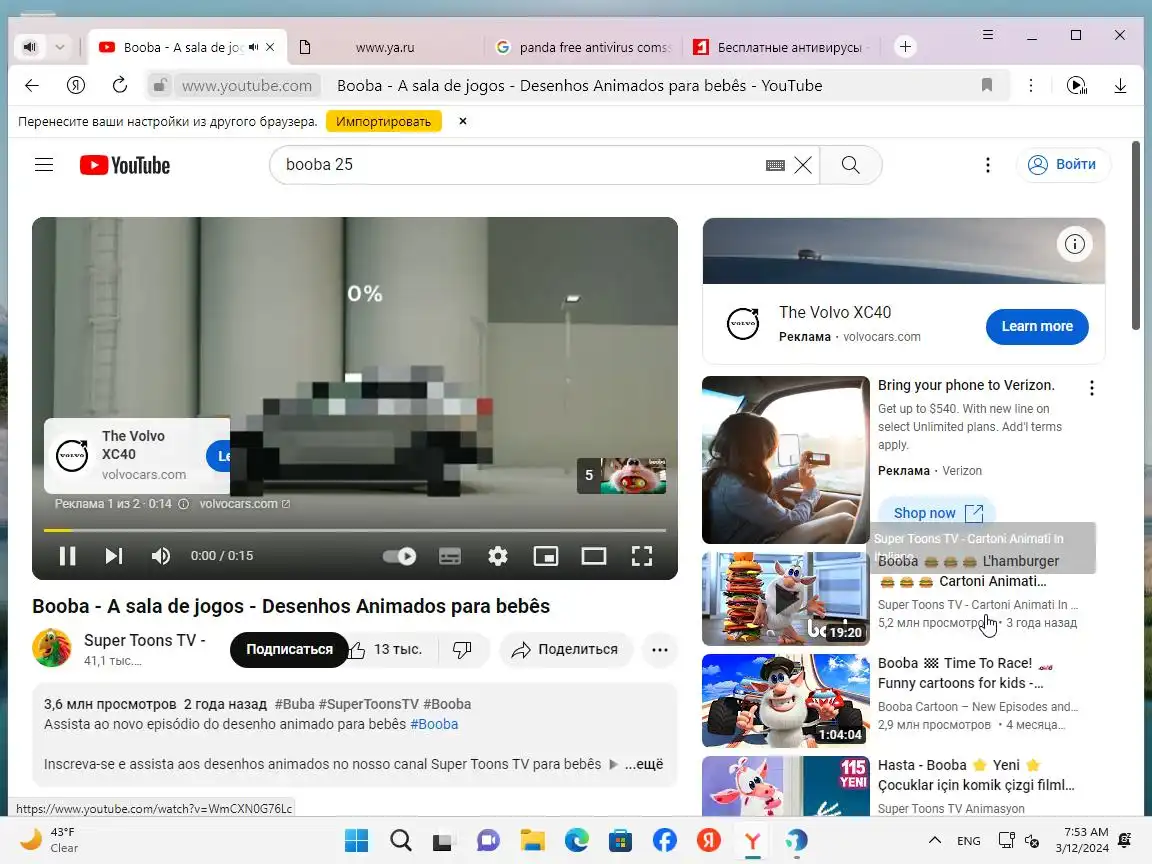The image size is (1152, 864).
Task: Click the video progress bar
Action: coord(355,530)
